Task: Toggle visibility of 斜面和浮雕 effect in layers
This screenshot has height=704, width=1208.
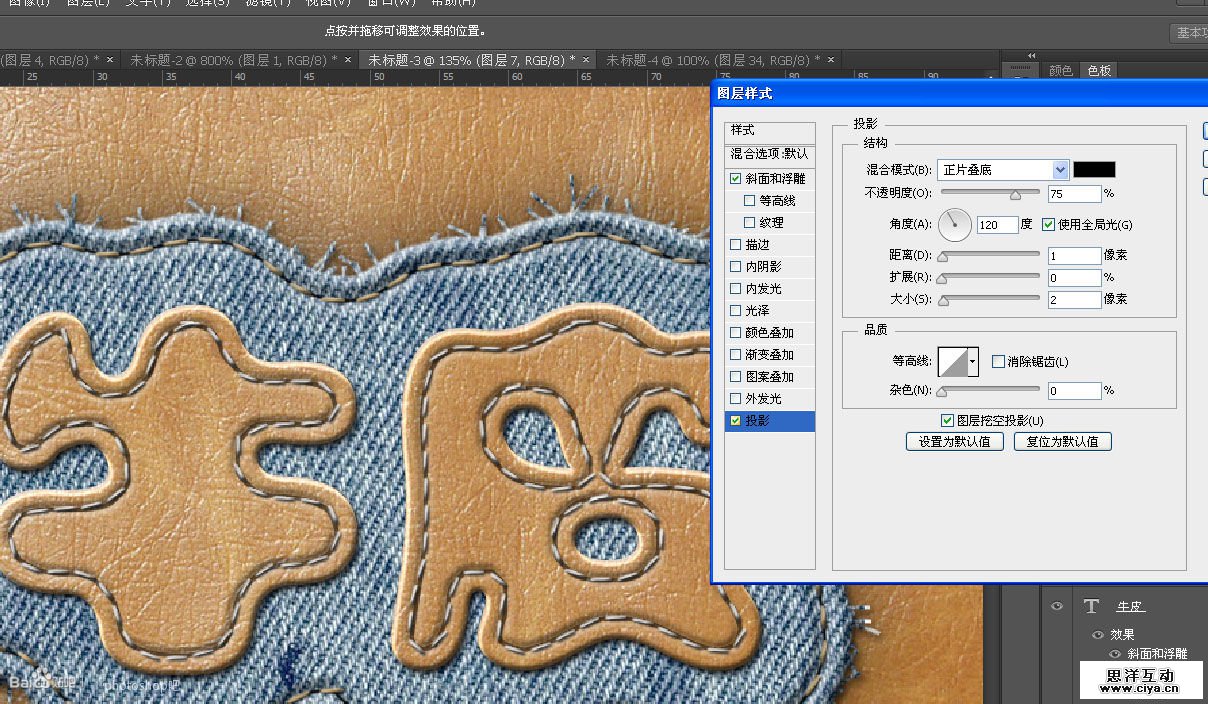Action: 1114,654
